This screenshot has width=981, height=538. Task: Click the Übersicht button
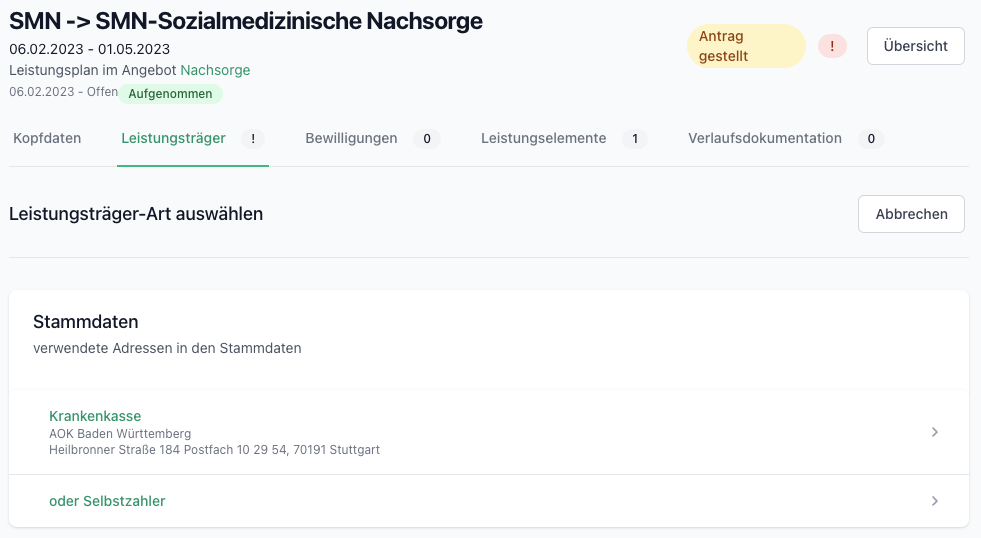pyautogui.click(x=915, y=46)
